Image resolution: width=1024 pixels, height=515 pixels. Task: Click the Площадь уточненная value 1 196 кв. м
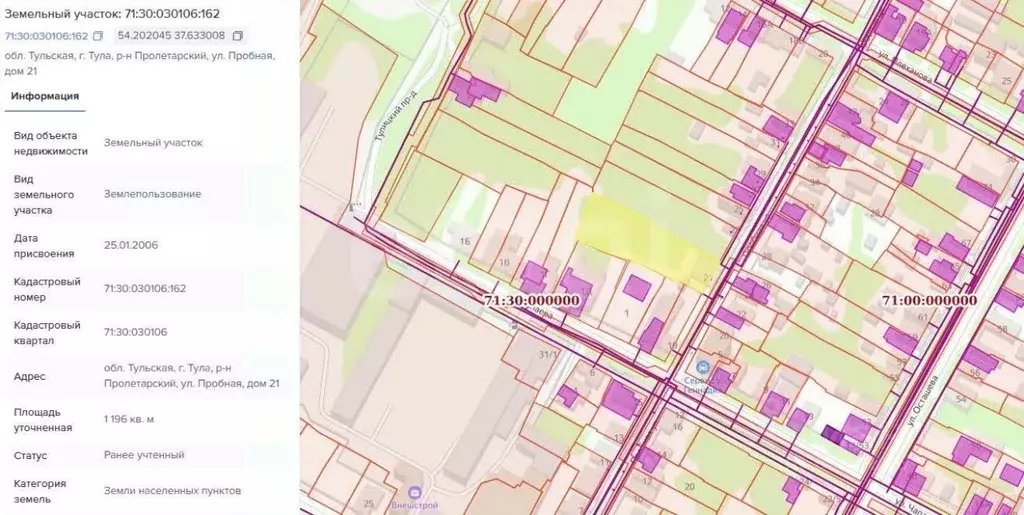129,419
